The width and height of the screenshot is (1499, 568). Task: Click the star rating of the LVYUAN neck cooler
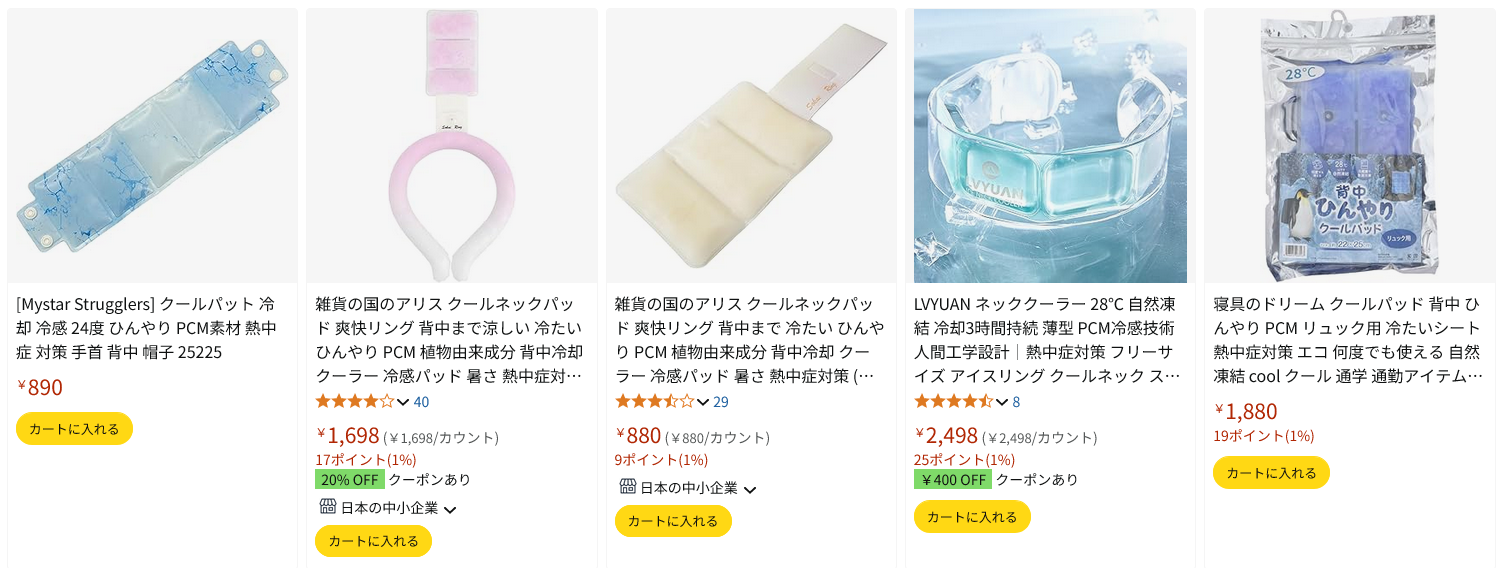954,402
